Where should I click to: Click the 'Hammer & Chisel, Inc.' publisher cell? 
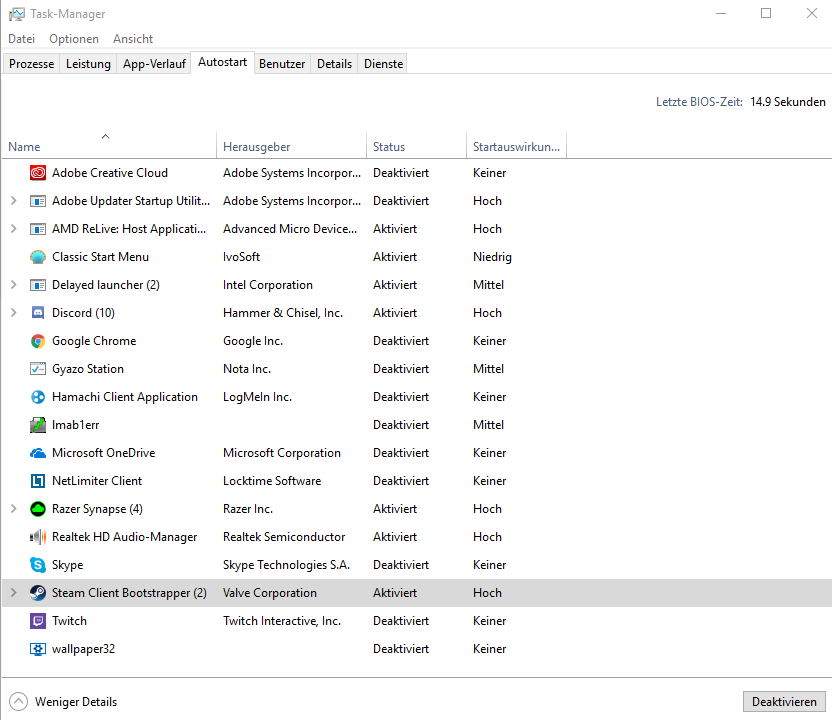pyautogui.click(x=283, y=313)
